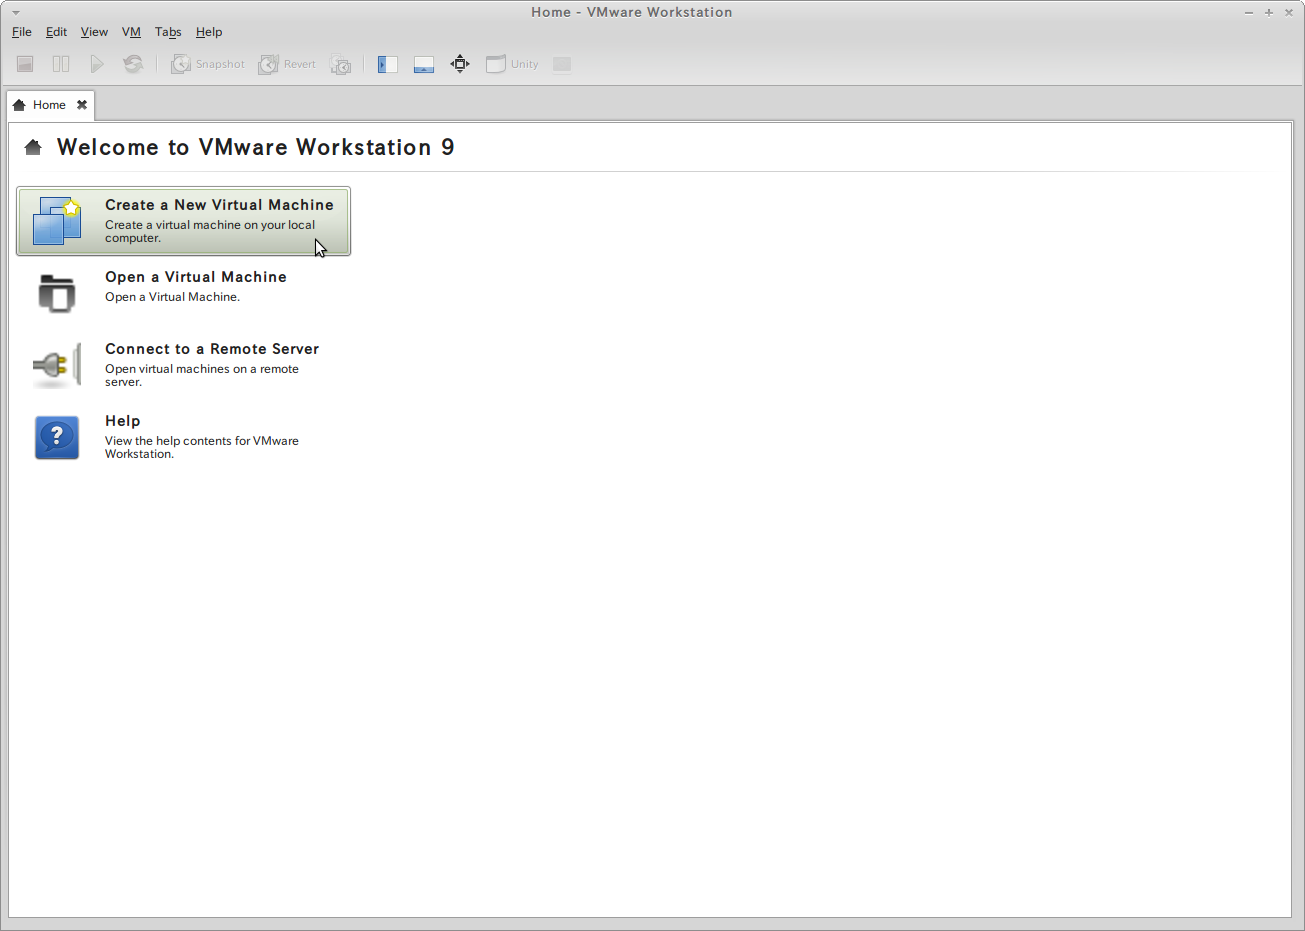Click the Snapshot toolbar button

(x=207, y=64)
